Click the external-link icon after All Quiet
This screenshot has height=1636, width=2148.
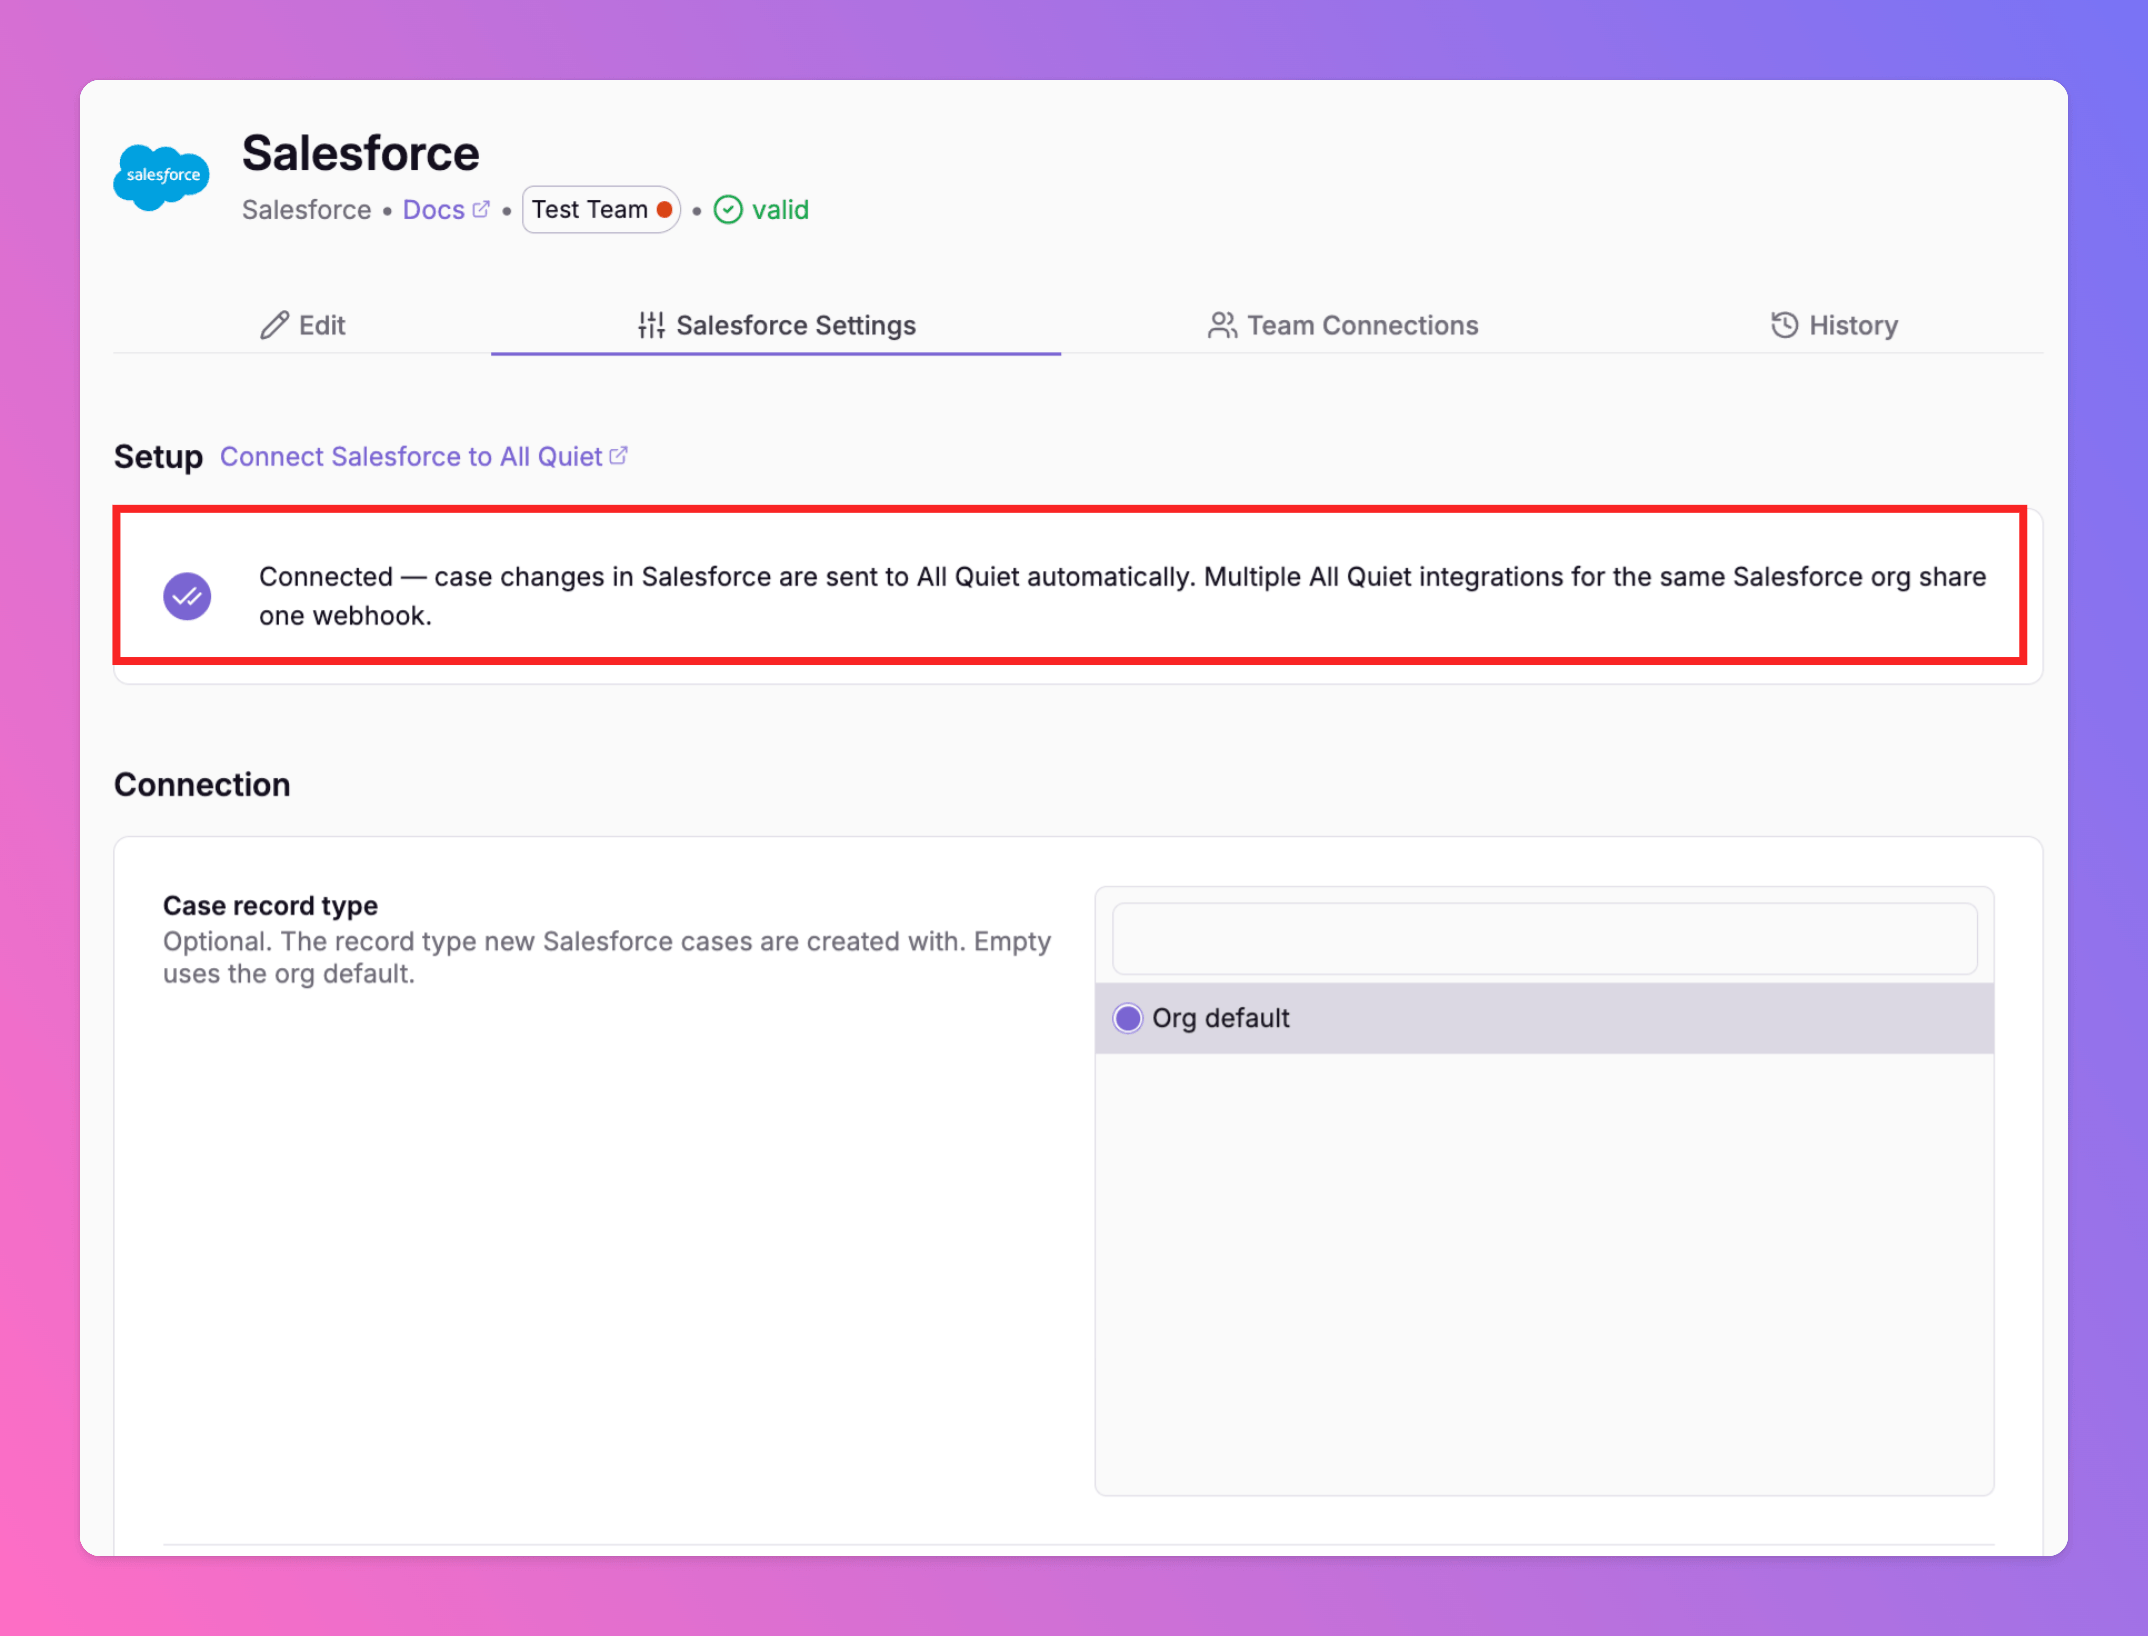click(x=619, y=456)
